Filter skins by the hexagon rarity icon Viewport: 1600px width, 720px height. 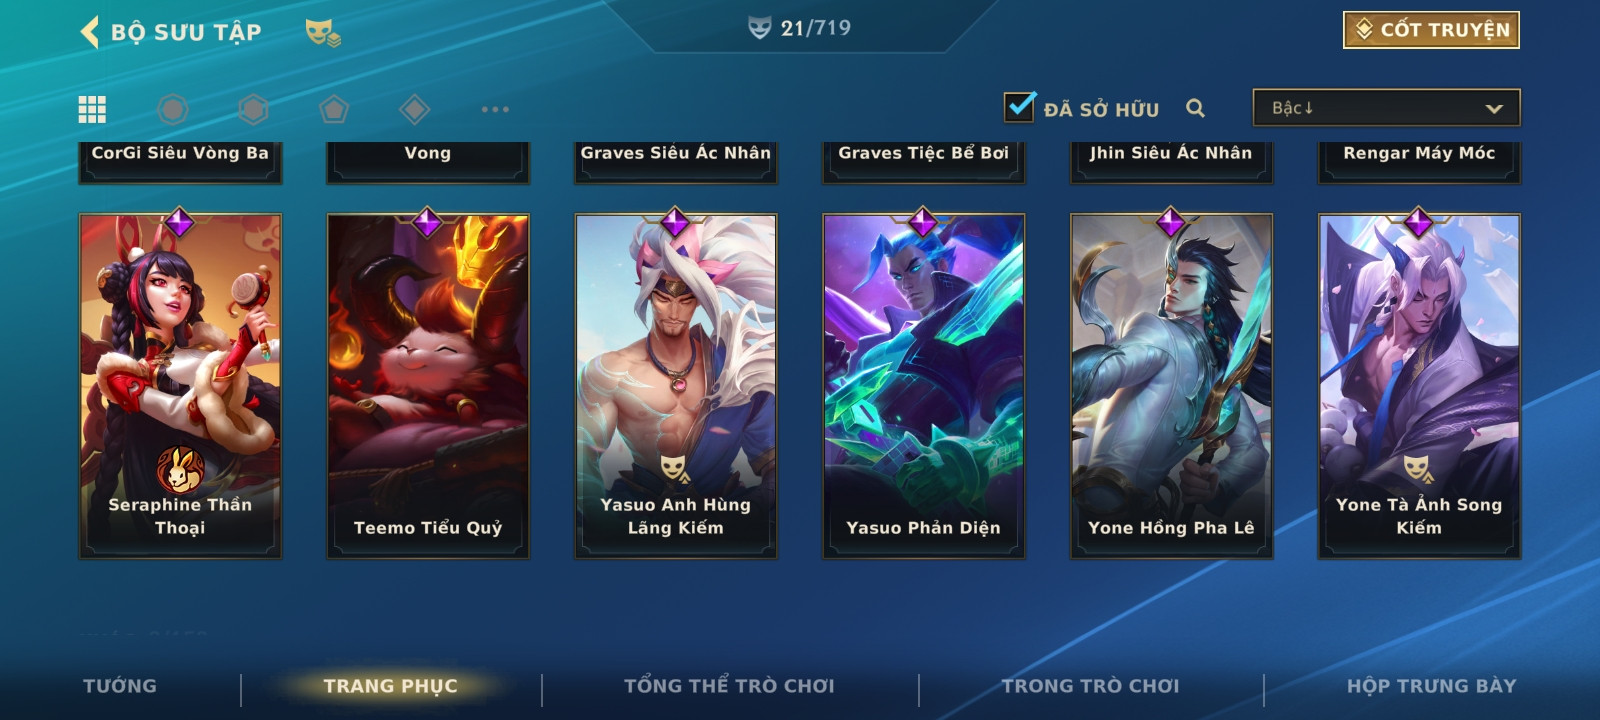[x=253, y=109]
